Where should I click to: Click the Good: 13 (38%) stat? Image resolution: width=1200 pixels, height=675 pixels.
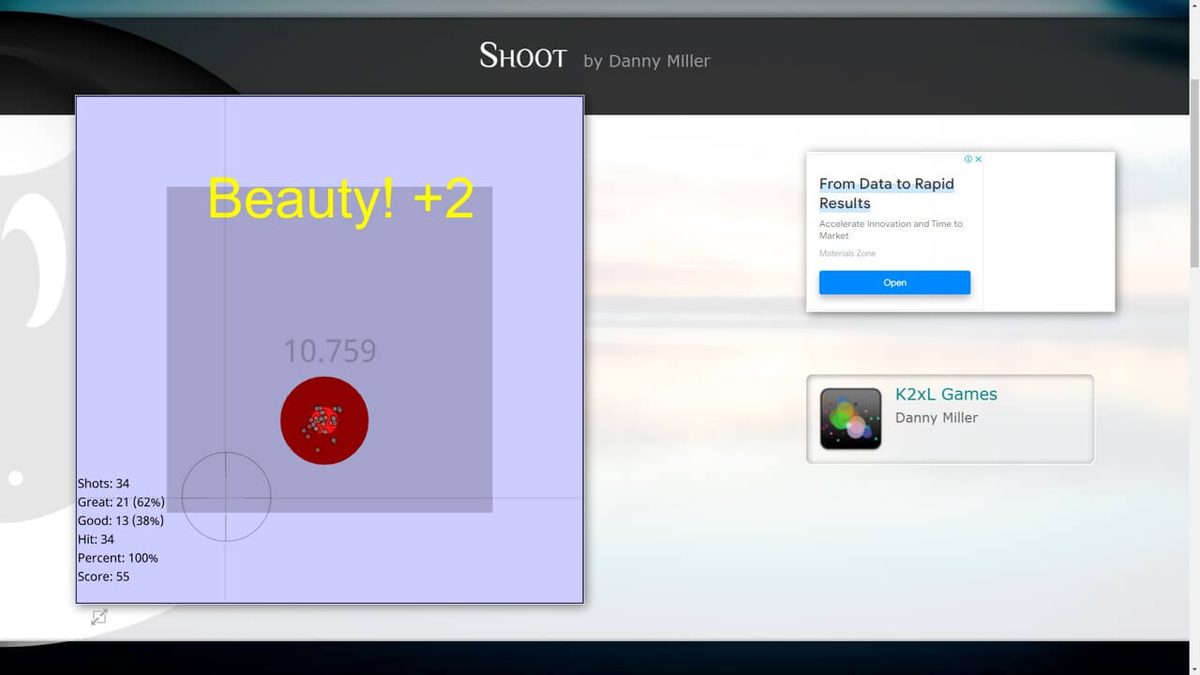pos(121,521)
